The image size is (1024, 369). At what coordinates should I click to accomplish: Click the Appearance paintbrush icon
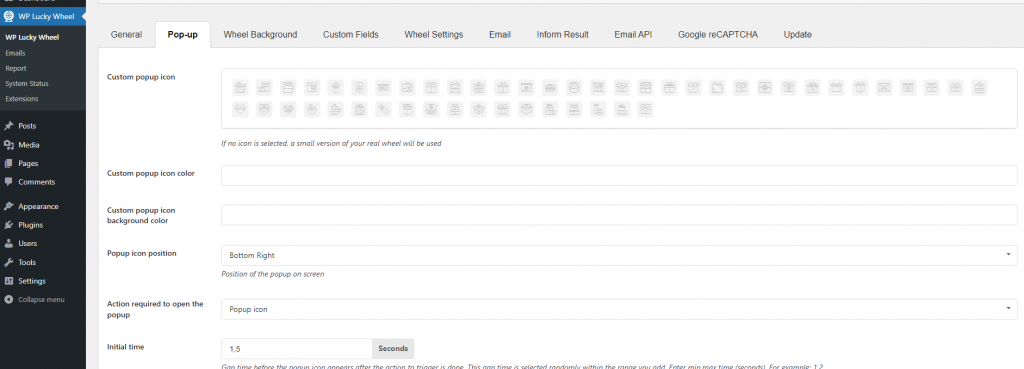click(8, 206)
